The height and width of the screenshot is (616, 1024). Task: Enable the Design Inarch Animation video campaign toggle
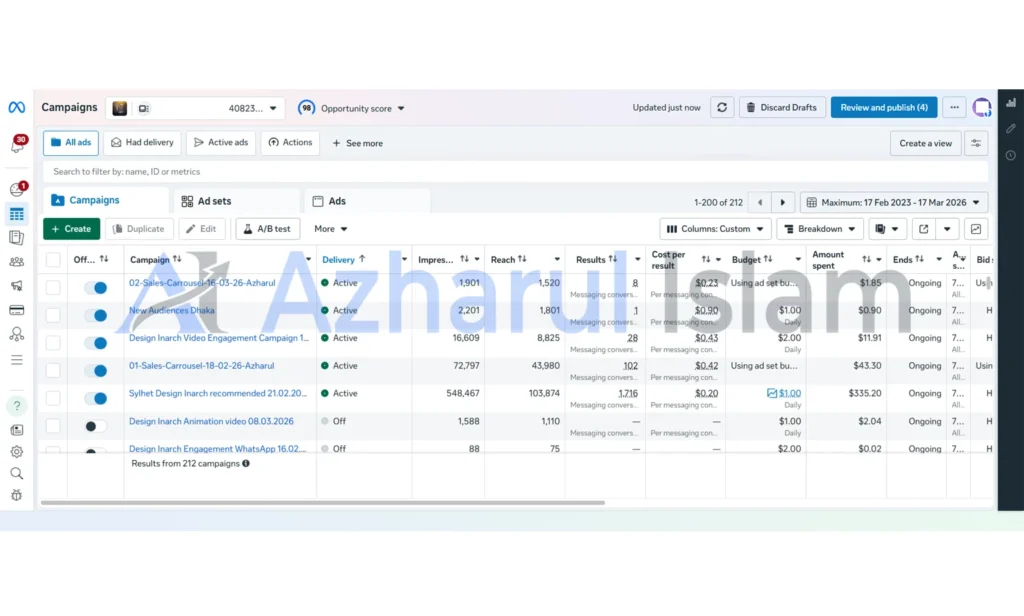(95, 426)
